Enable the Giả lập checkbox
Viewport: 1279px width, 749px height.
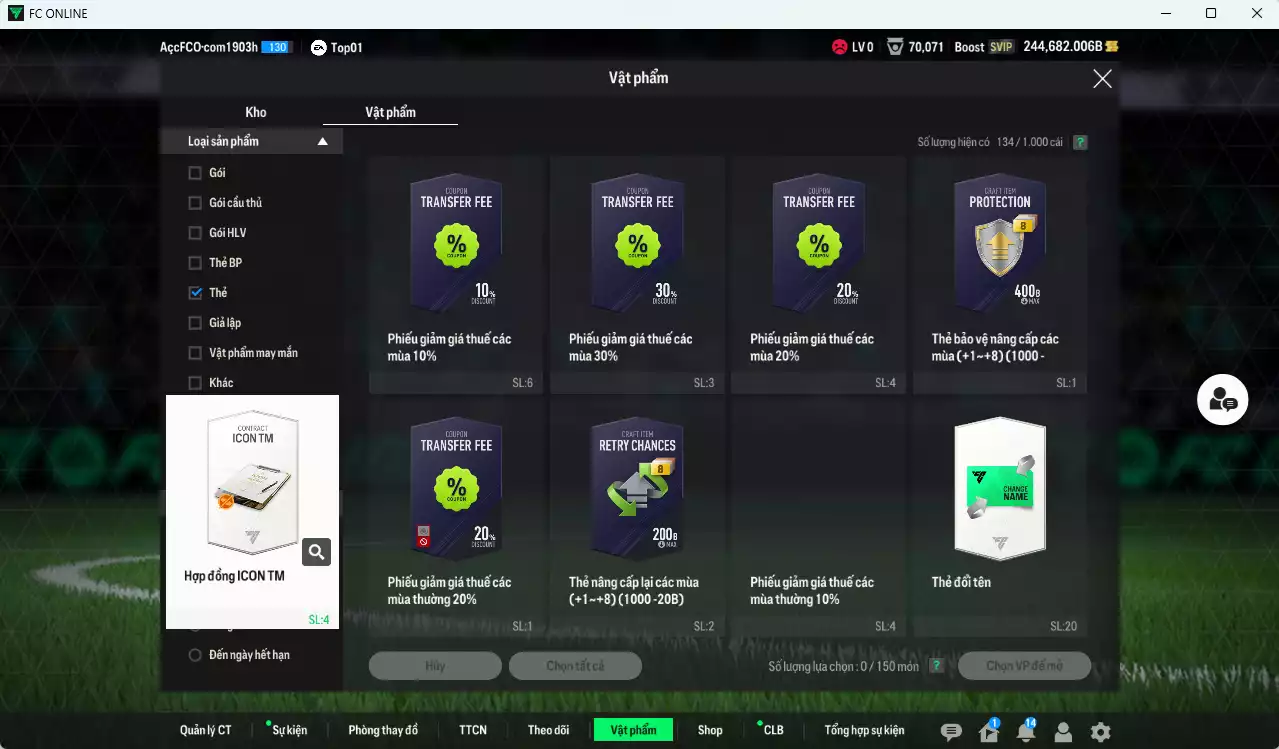[x=195, y=323]
